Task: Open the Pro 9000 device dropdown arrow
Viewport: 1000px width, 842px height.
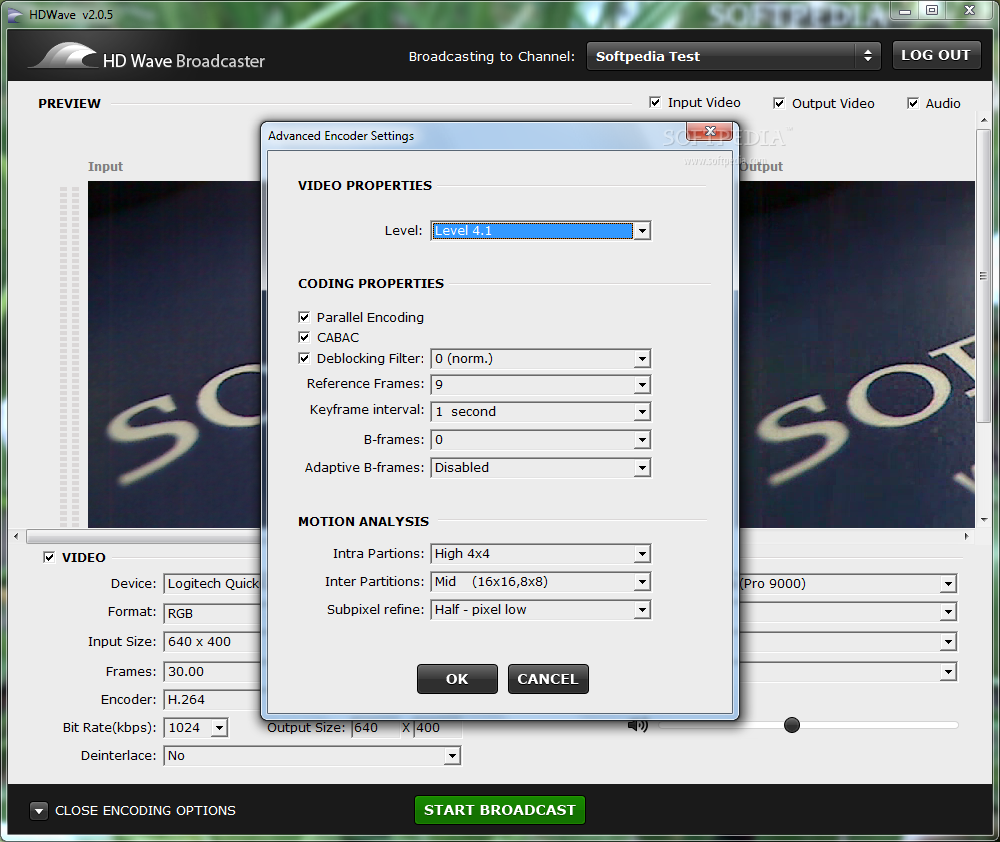Action: [x=948, y=584]
